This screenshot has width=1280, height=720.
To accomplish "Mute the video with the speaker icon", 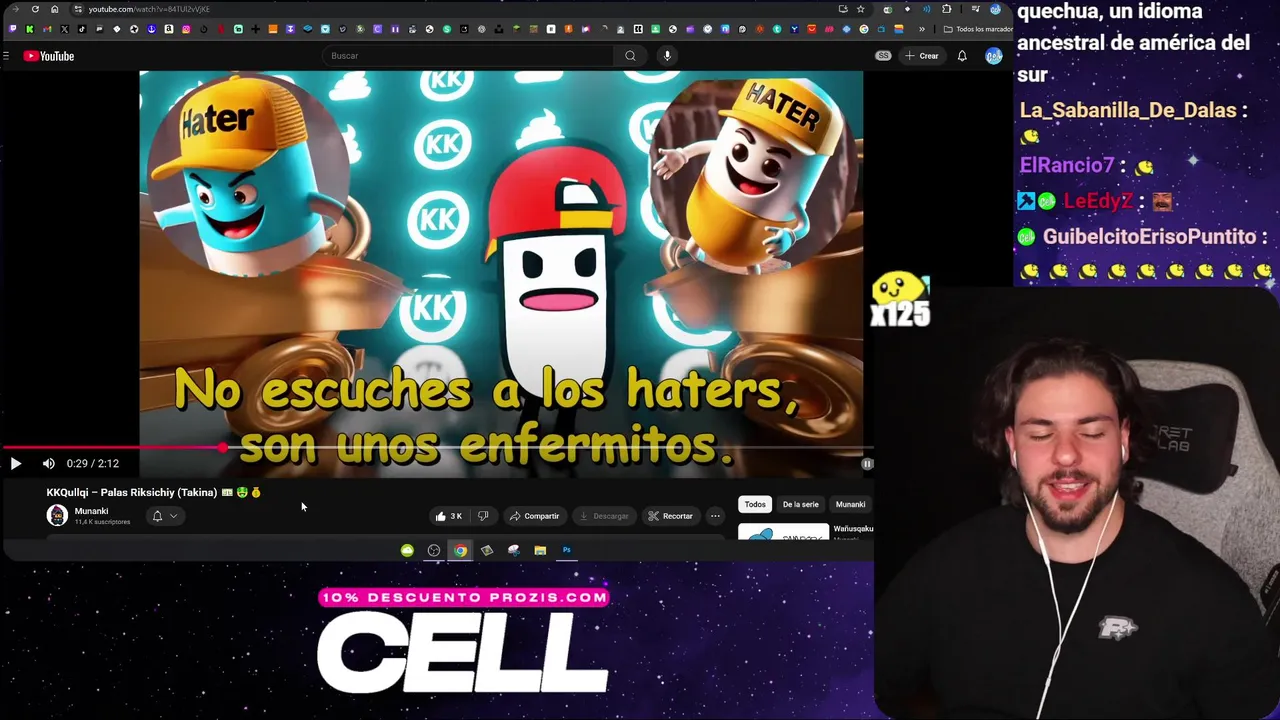I will [x=48, y=463].
